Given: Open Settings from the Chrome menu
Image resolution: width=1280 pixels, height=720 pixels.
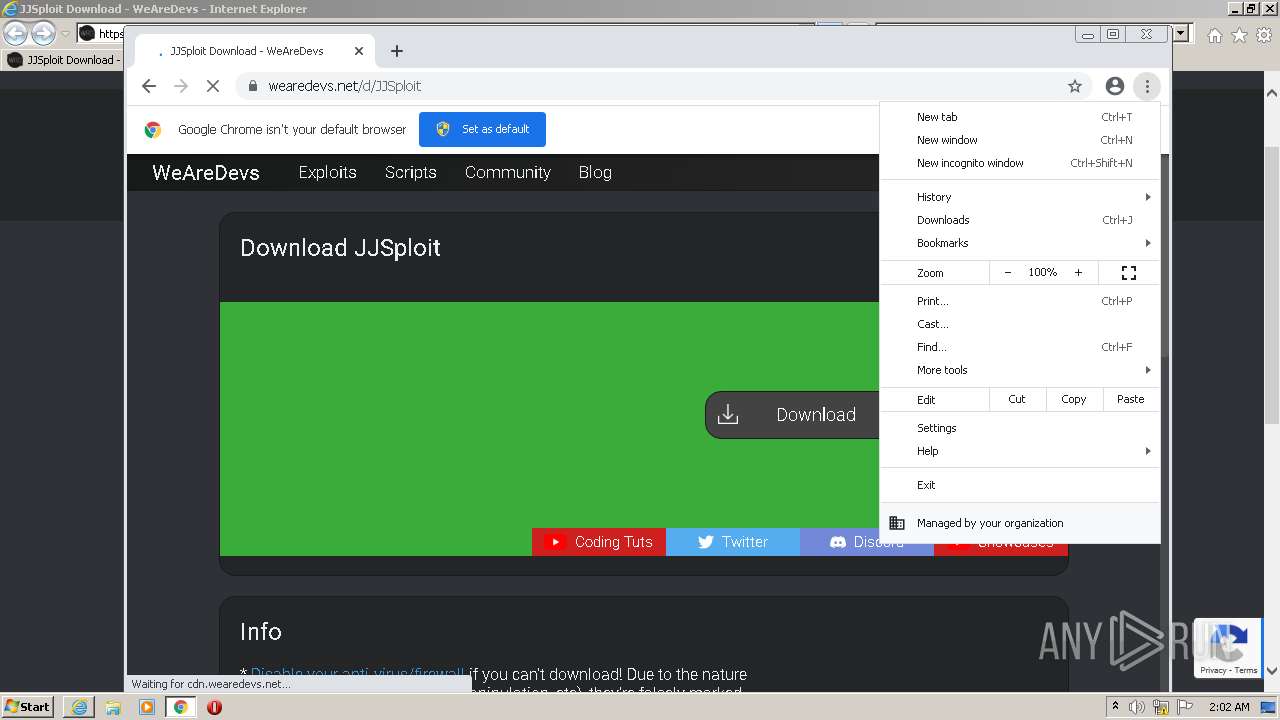Looking at the screenshot, I should tap(1020, 428).
